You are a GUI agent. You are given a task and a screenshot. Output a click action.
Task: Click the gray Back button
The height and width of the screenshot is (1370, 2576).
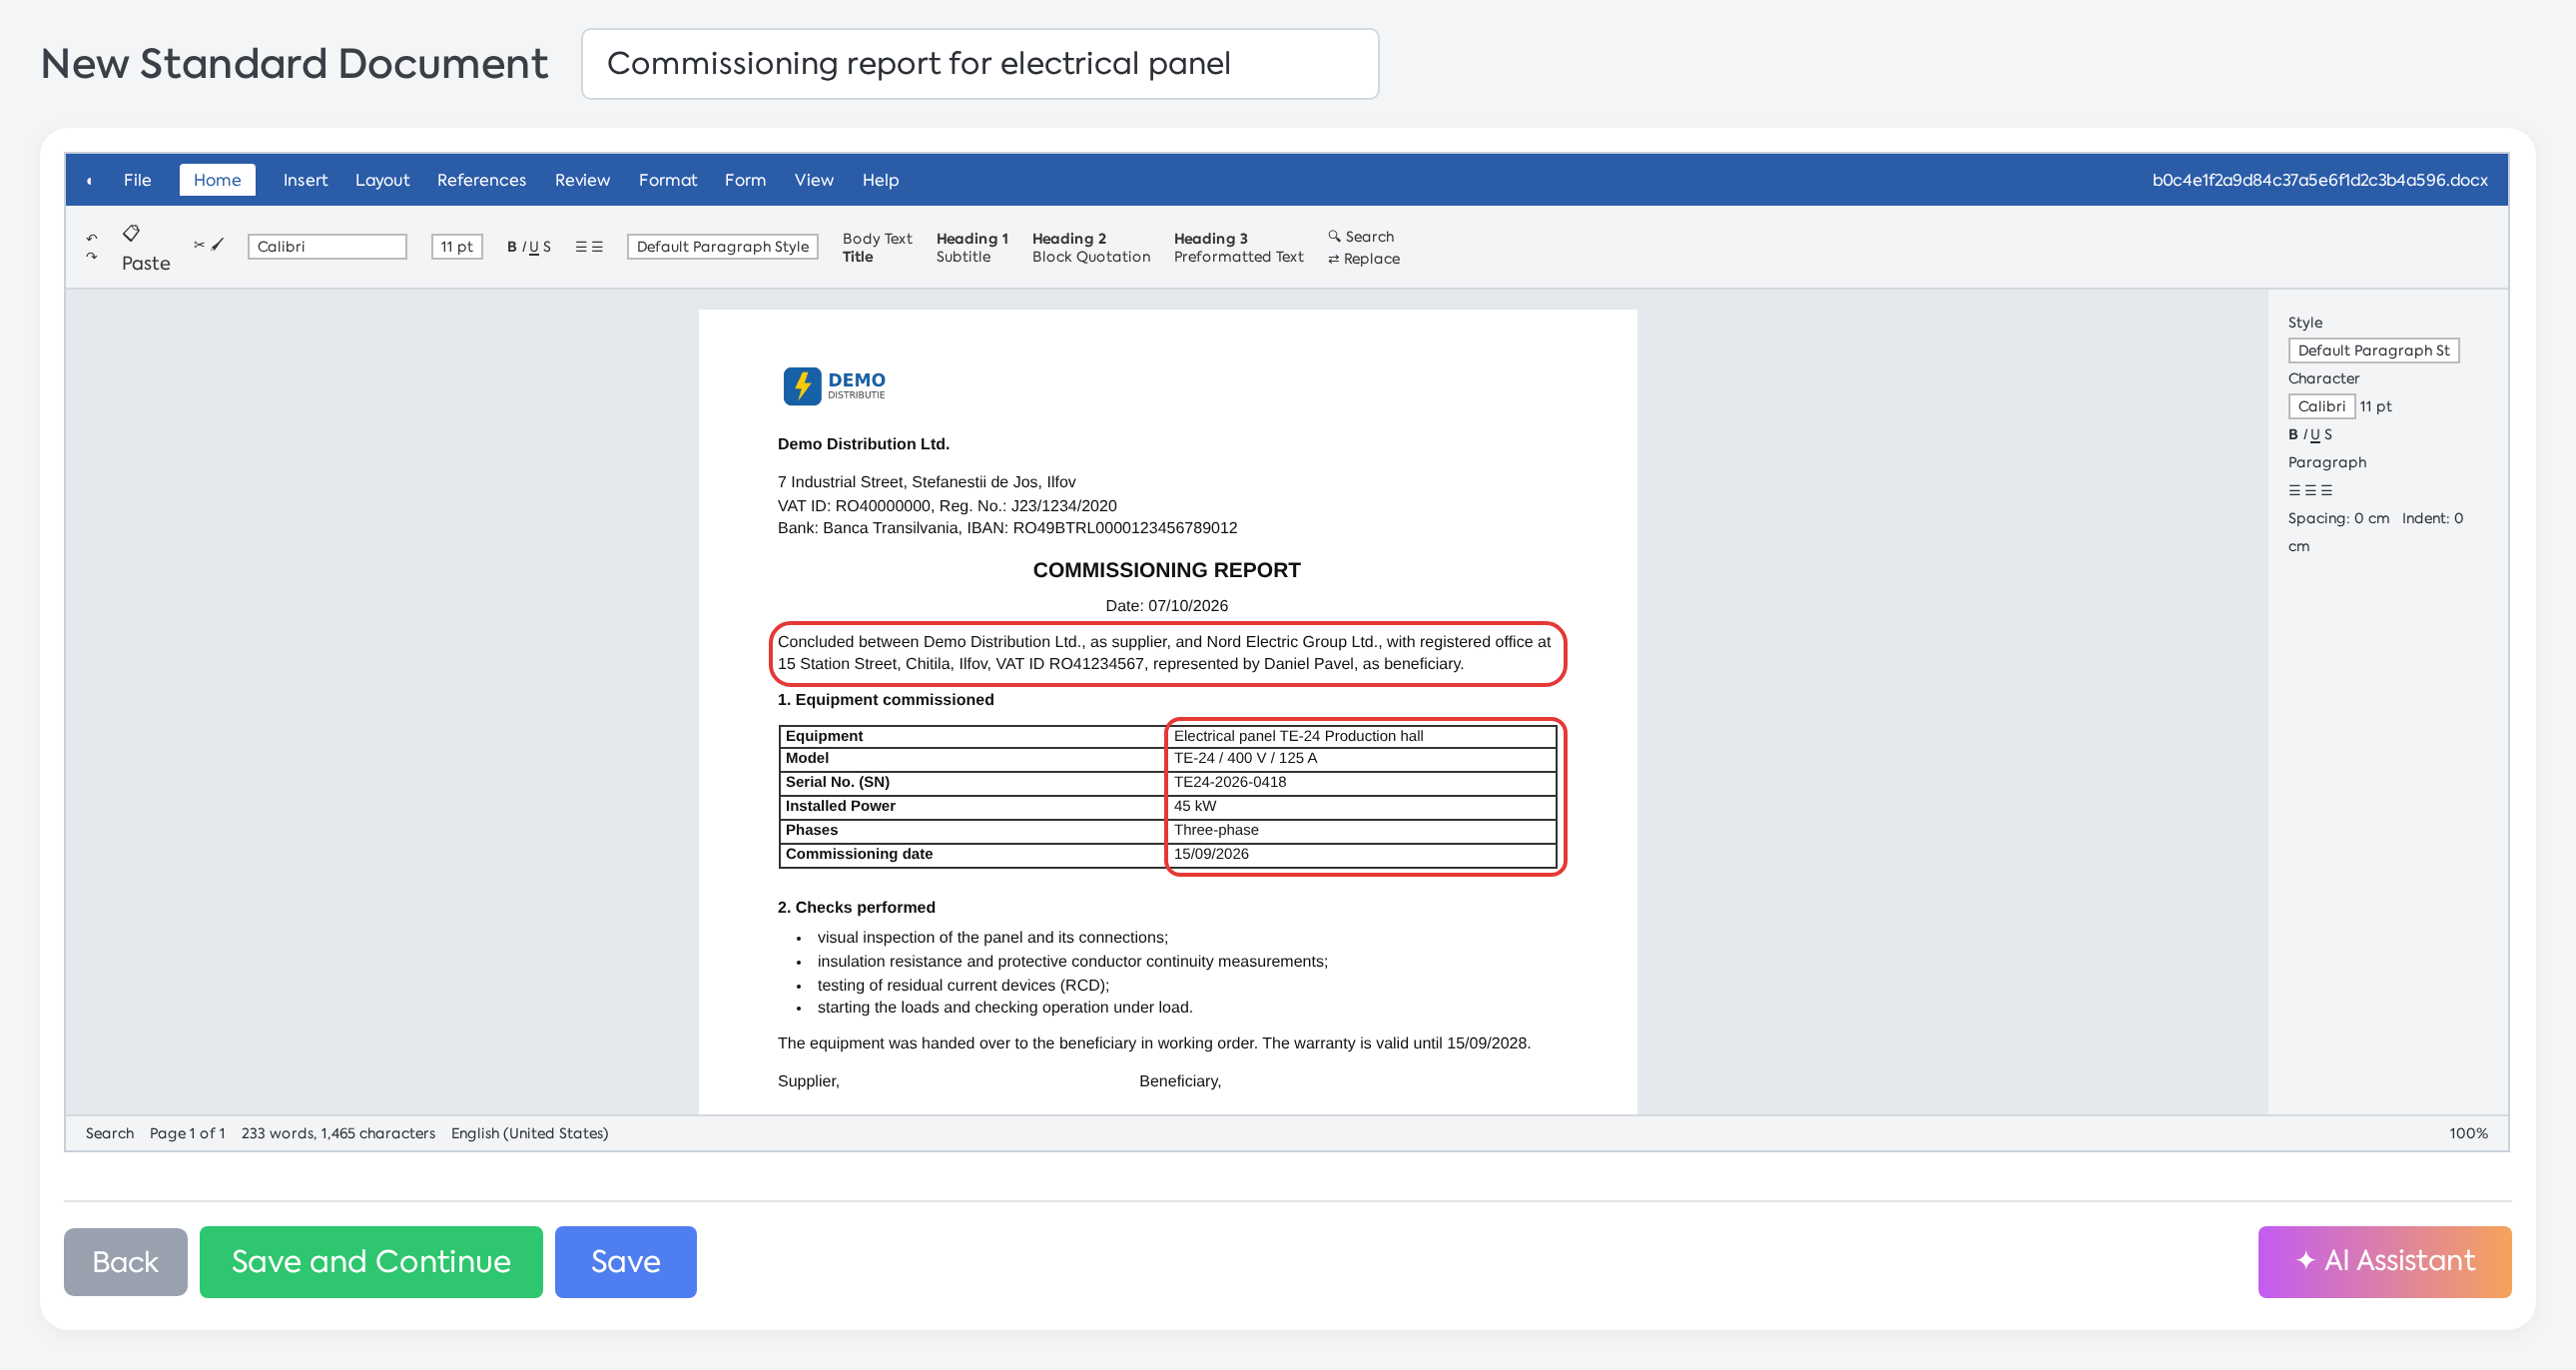126,1262
